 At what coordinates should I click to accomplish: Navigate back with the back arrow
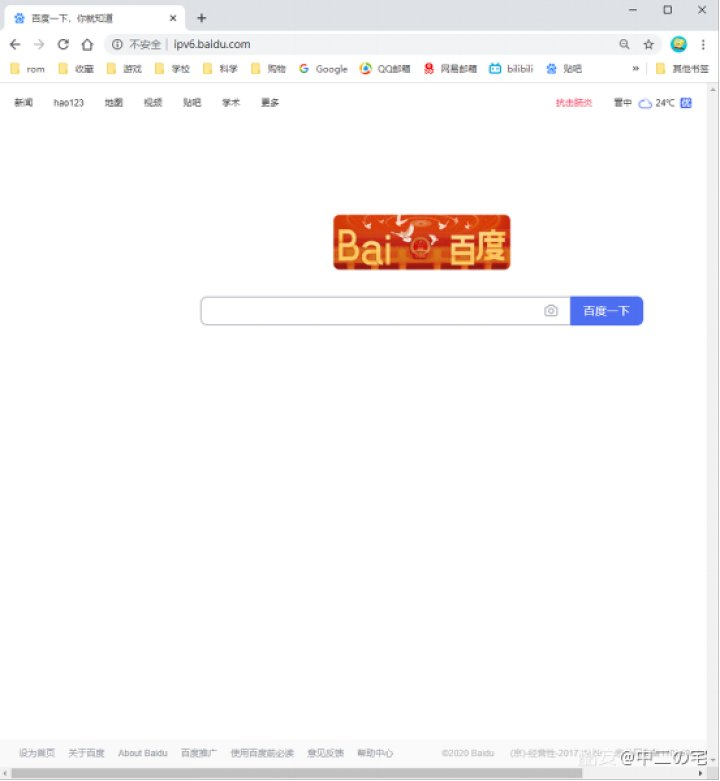tap(15, 44)
